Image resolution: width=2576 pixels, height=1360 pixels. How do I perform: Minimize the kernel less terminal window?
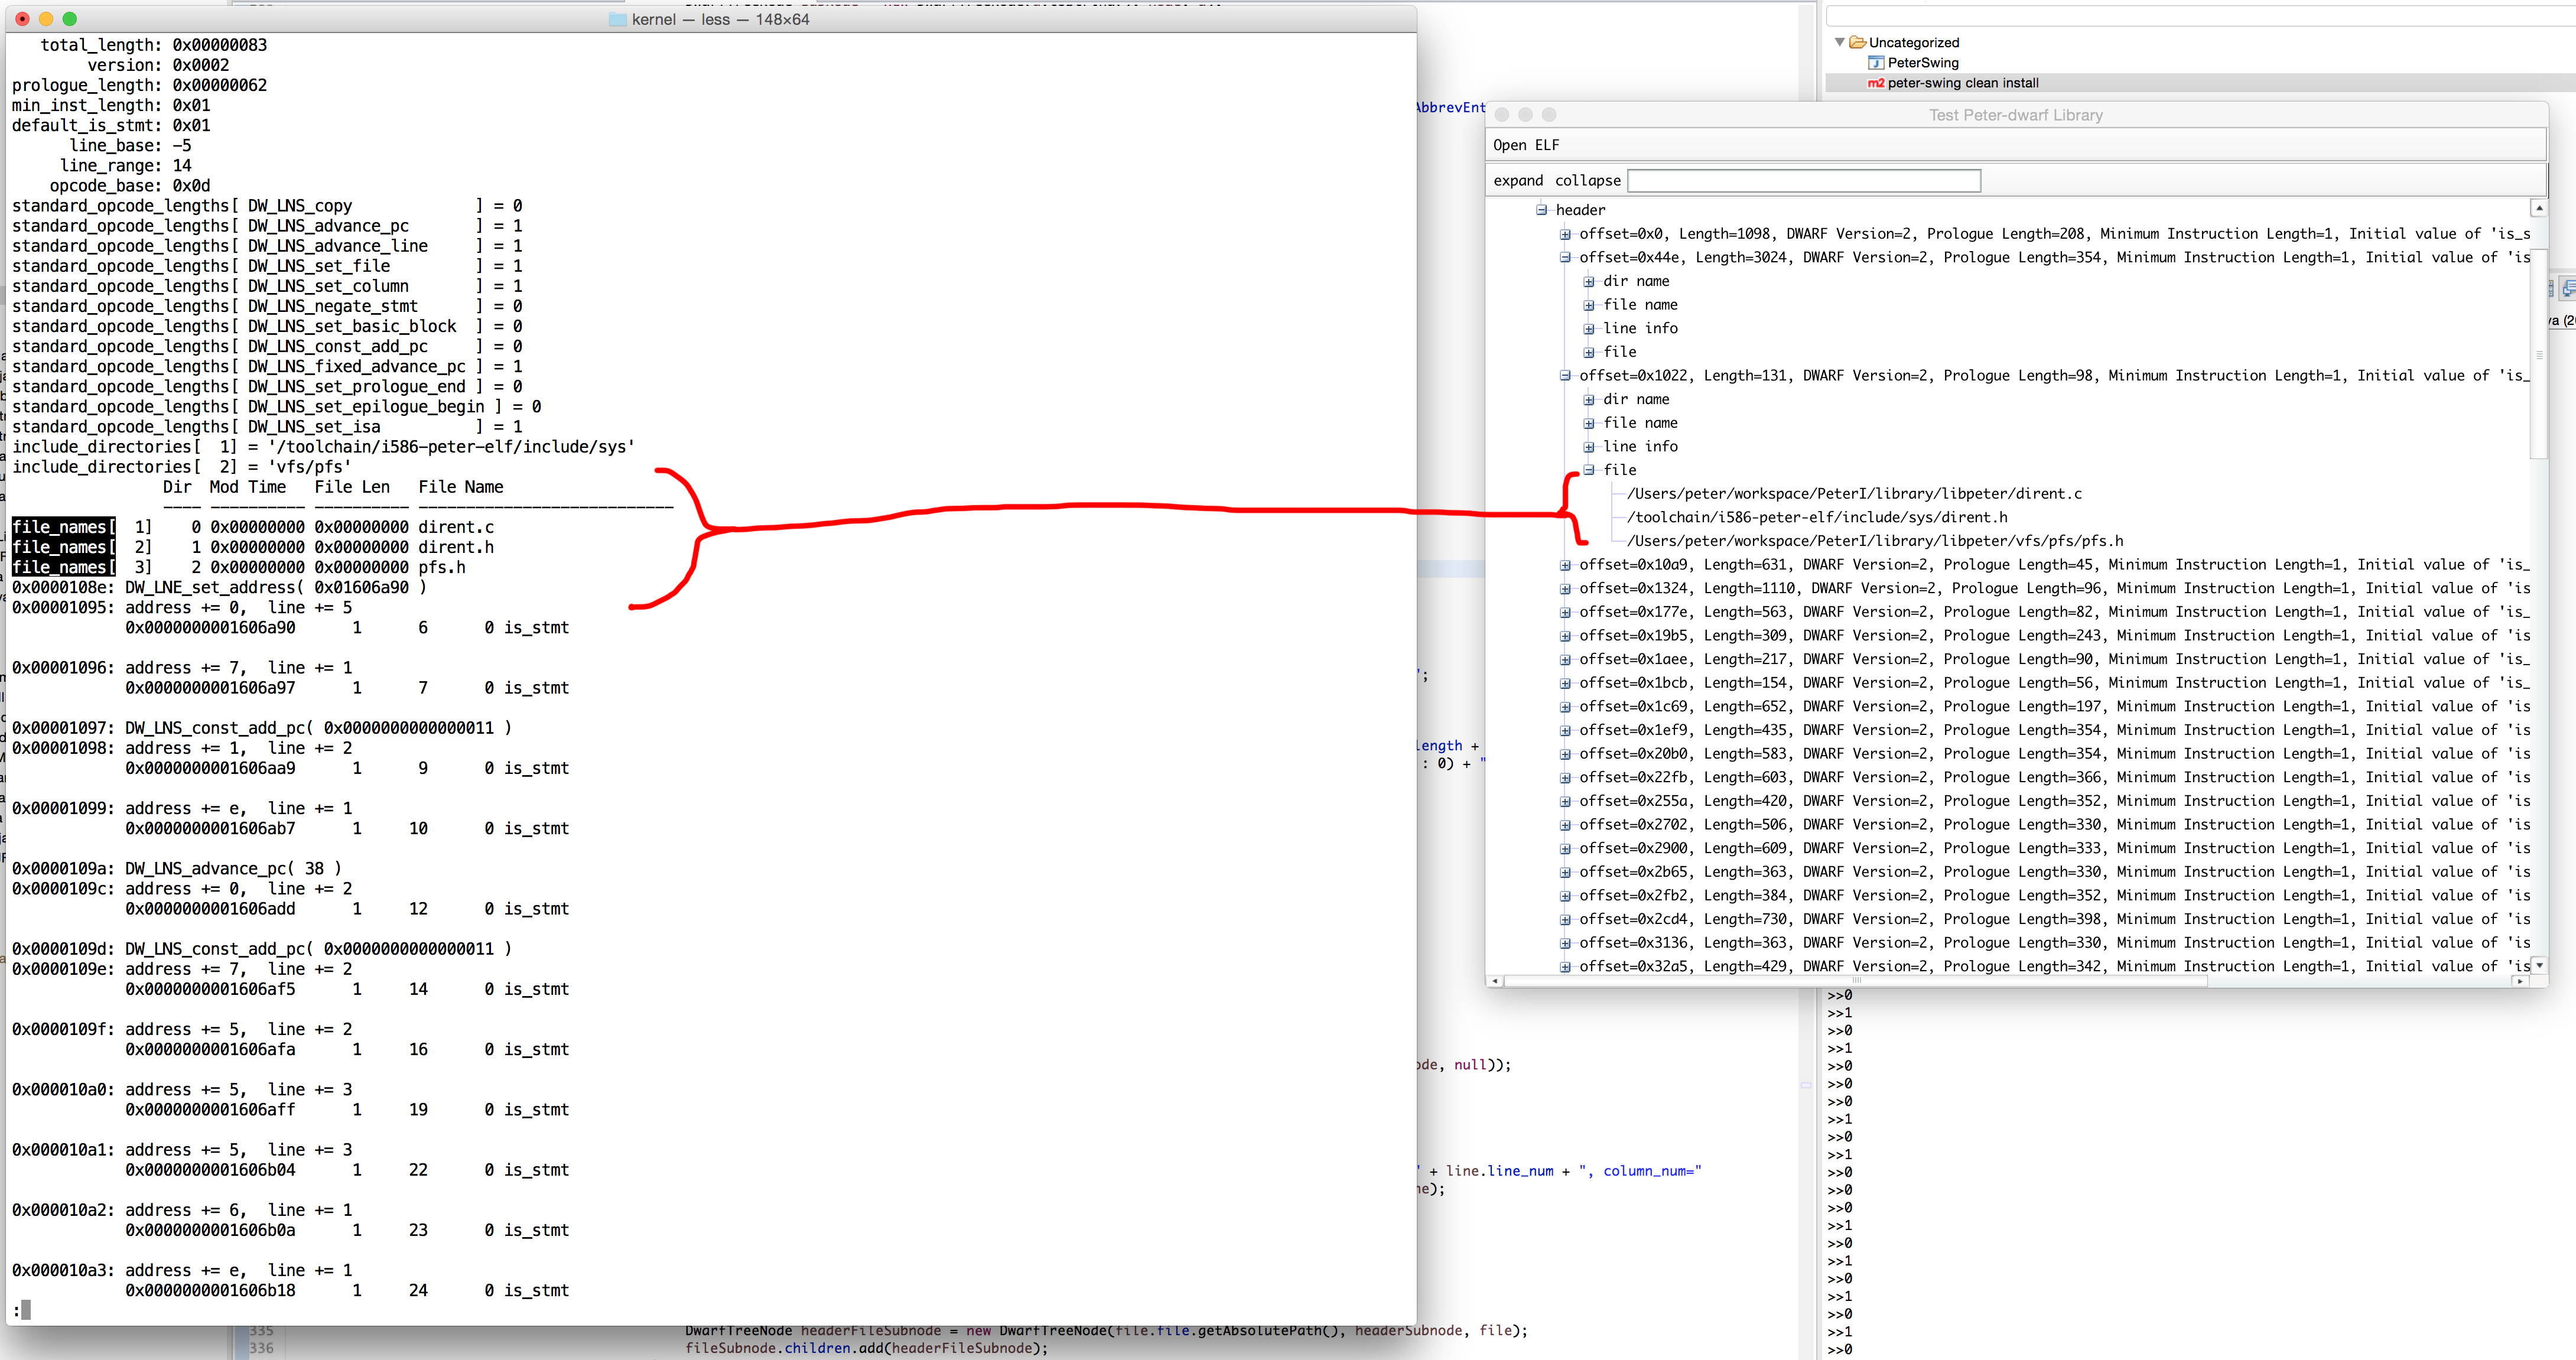[x=46, y=19]
